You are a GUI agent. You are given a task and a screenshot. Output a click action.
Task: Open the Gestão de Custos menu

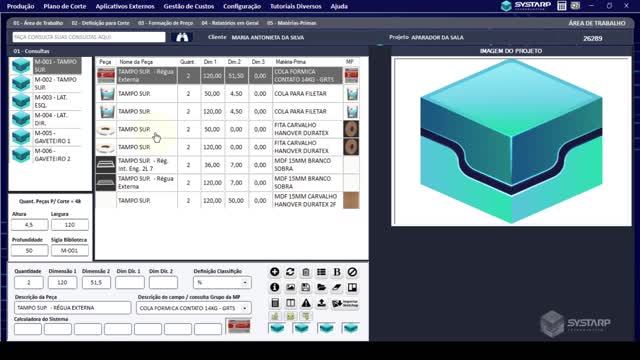(x=189, y=6)
